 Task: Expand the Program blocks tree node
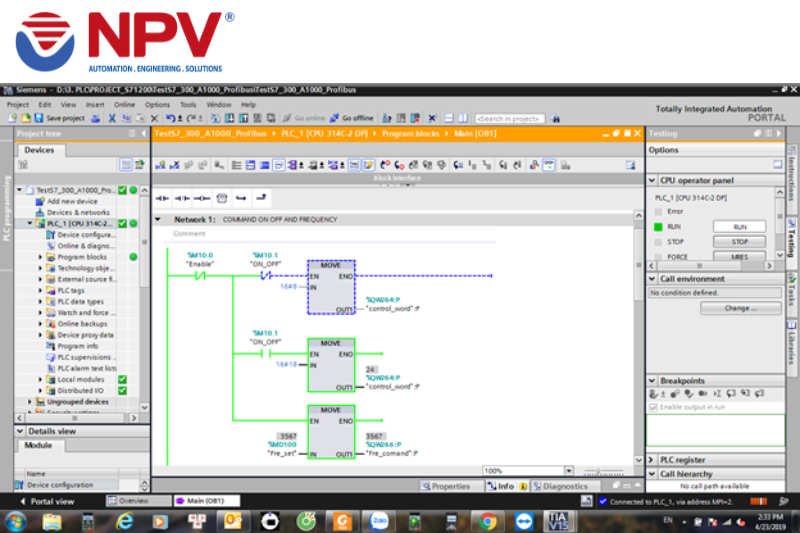(x=41, y=257)
